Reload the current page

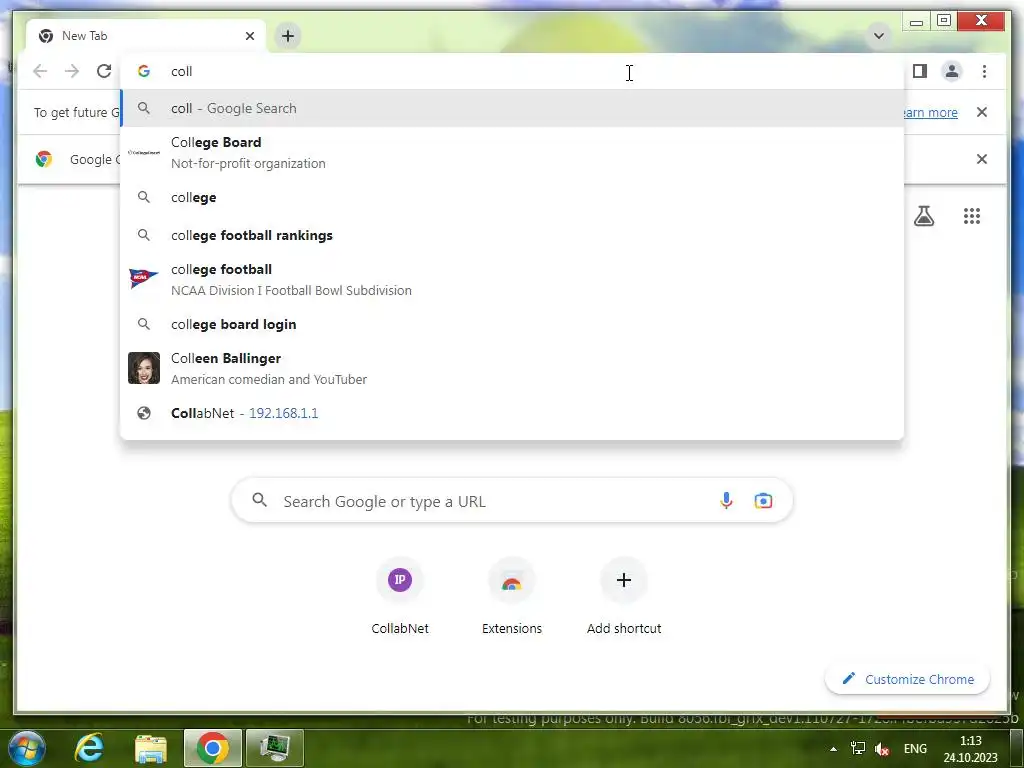tap(104, 71)
